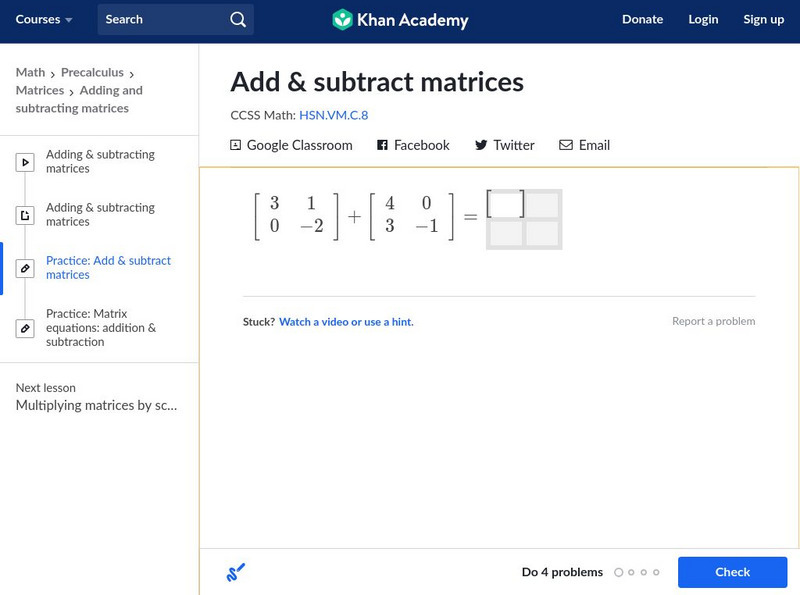Viewport: 800px width, 595px height.
Task: Click the Report a problem link
Action: click(x=713, y=322)
